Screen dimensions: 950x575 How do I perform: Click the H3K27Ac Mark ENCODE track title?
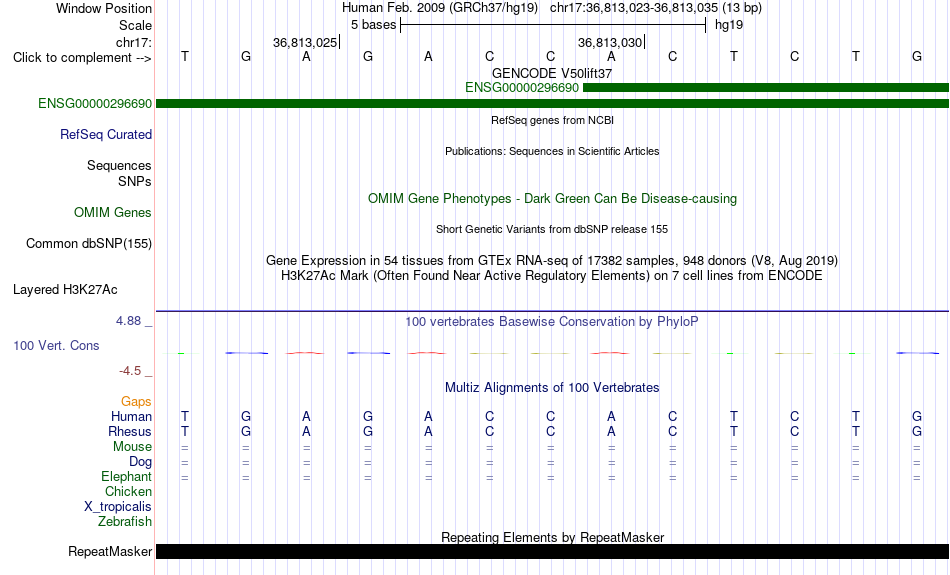[552, 276]
